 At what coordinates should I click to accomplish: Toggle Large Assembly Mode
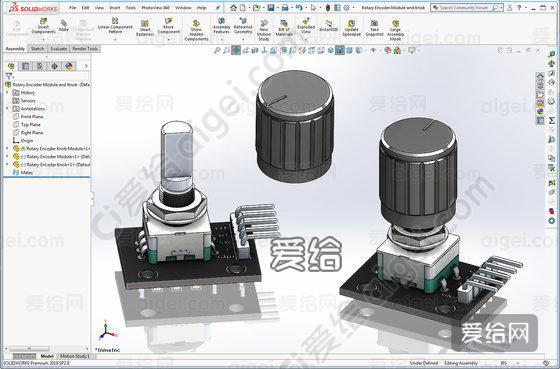(x=395, y=30)
